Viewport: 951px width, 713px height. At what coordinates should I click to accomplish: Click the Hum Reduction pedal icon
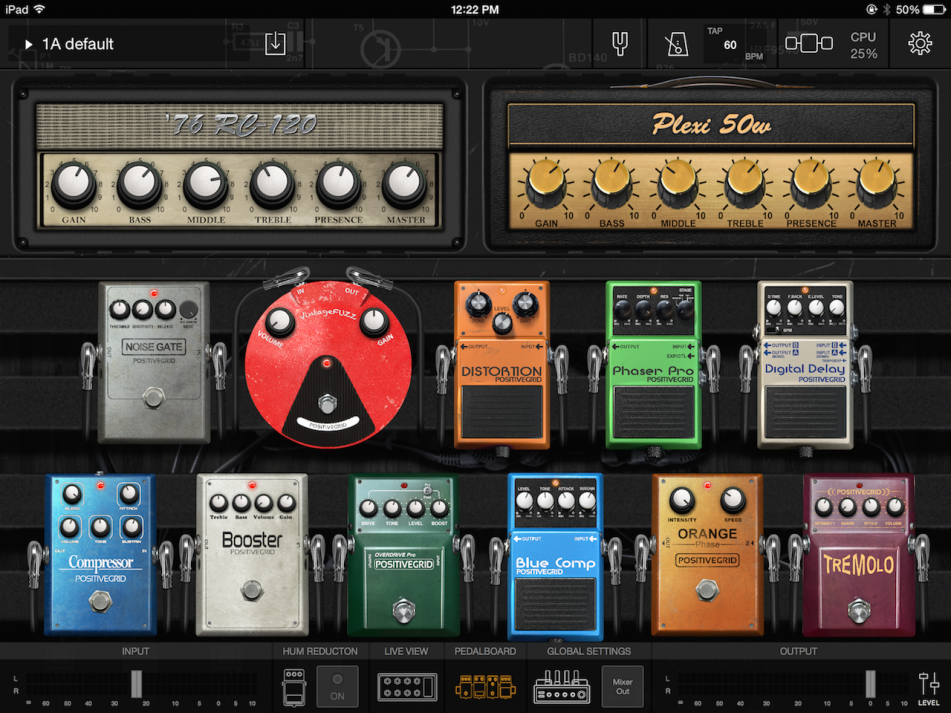pos(293,686)
